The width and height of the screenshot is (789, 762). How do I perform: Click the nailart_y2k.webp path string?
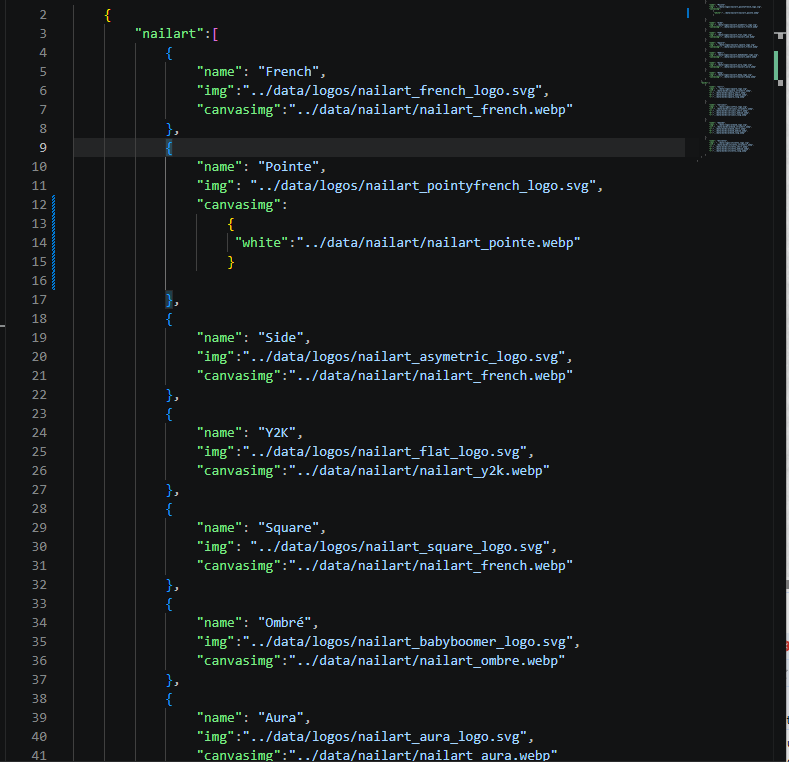tap(419, 471)
